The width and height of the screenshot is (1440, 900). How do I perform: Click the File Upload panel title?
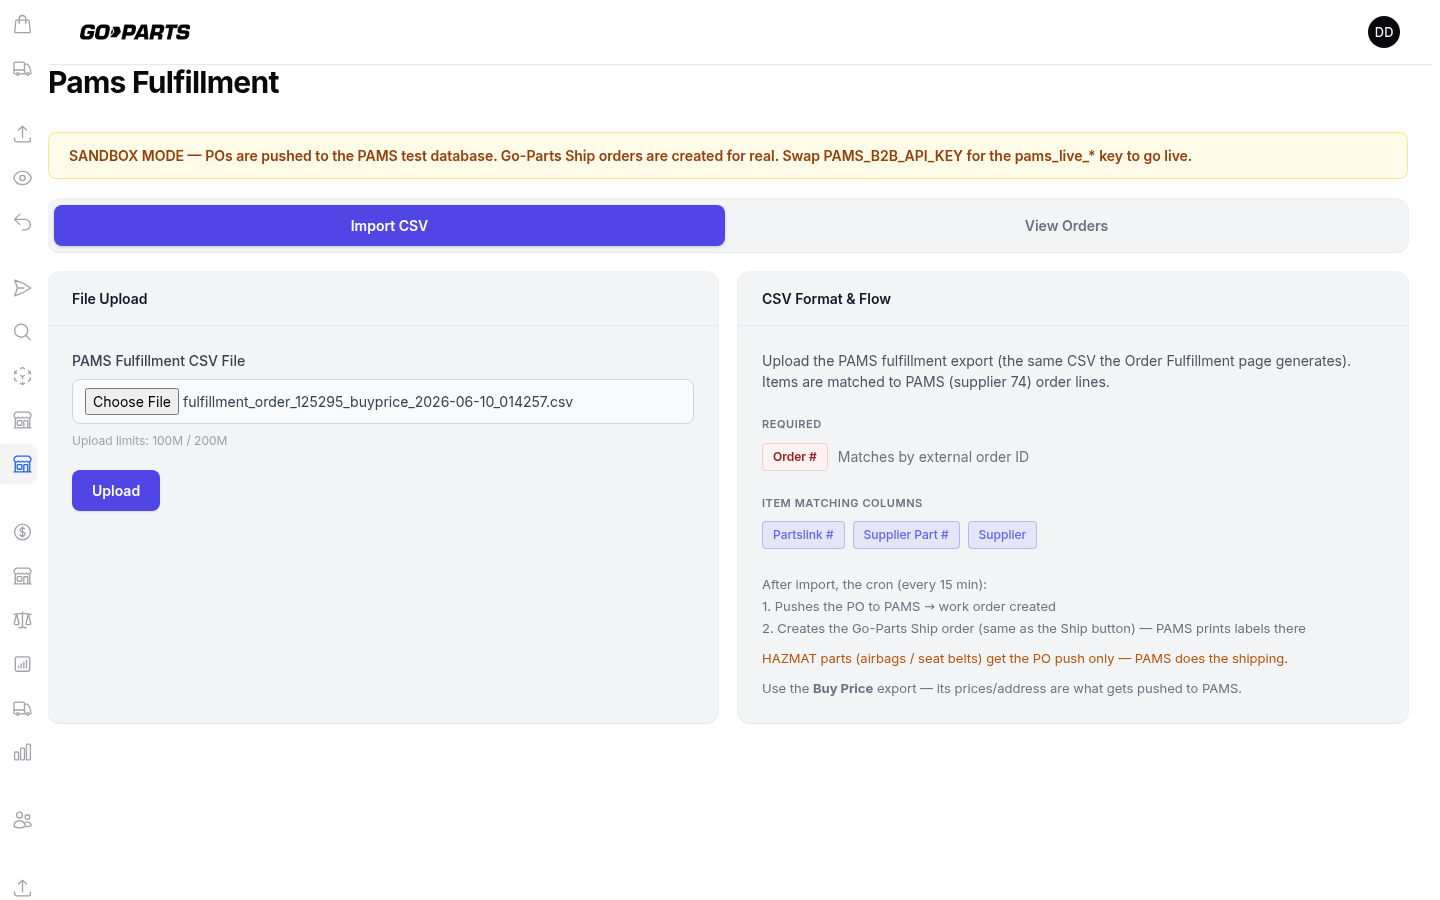pos(110,299)
